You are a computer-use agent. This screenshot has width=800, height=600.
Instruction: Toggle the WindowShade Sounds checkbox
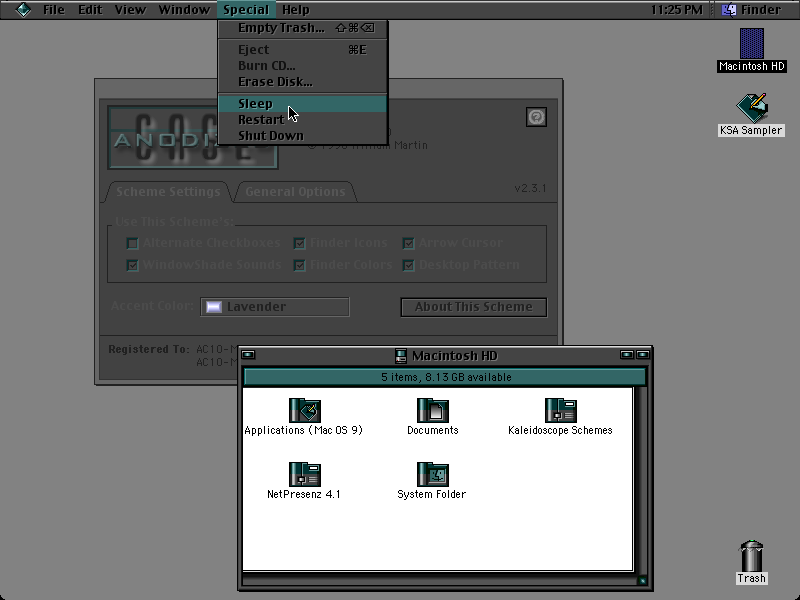[x=133, y=265]
